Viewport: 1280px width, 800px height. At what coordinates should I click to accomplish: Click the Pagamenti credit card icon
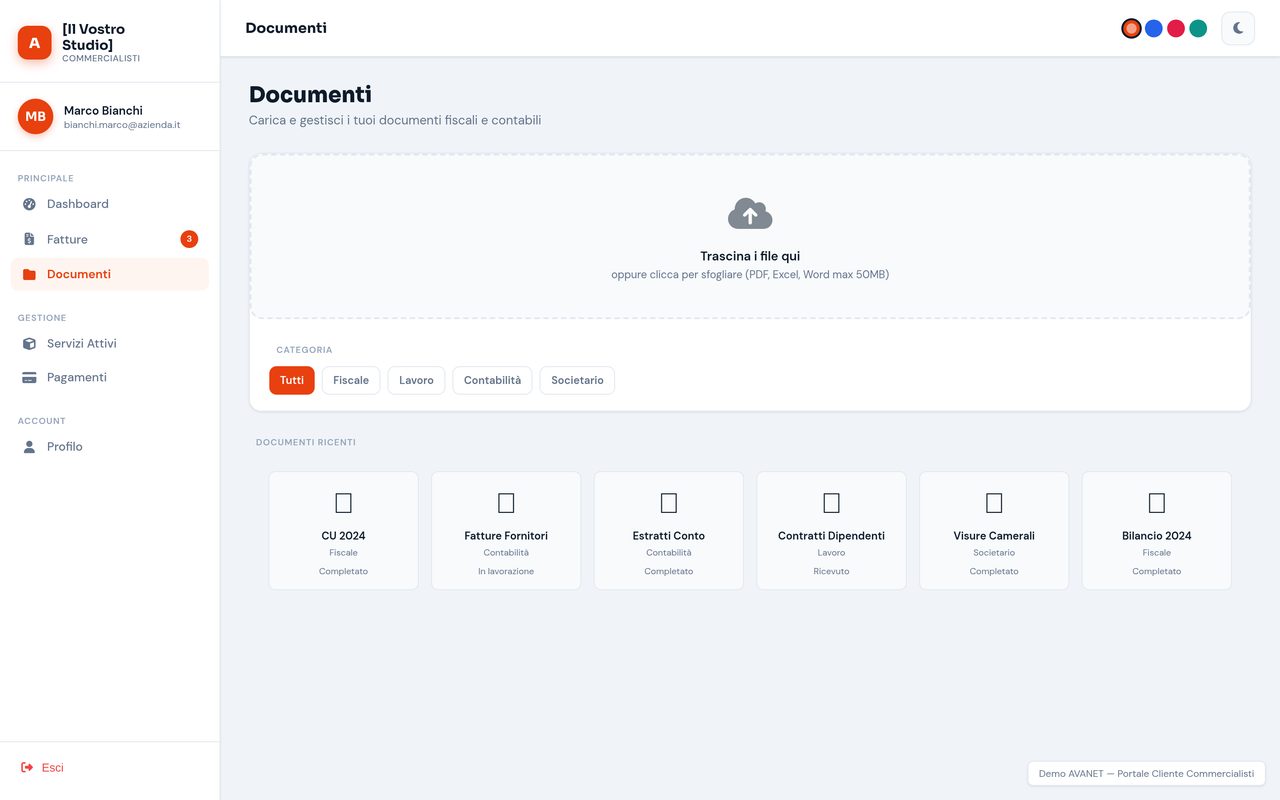(x=29, y=377)
